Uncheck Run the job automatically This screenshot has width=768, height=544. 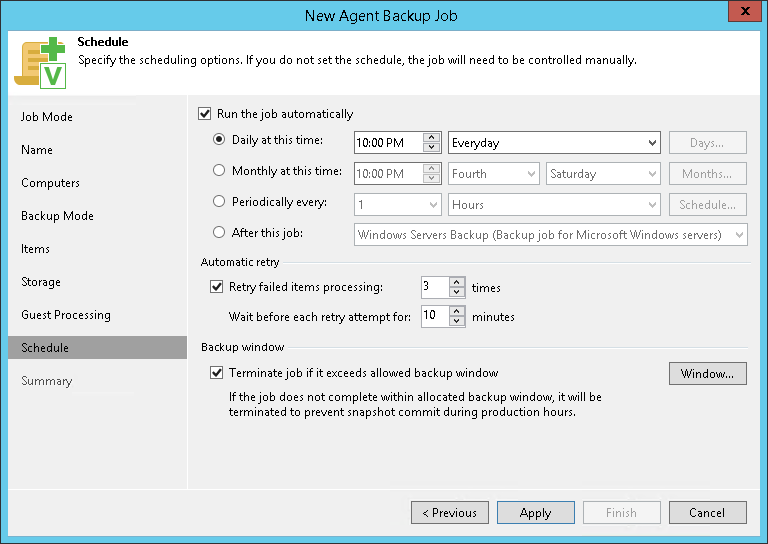point(206,114)
